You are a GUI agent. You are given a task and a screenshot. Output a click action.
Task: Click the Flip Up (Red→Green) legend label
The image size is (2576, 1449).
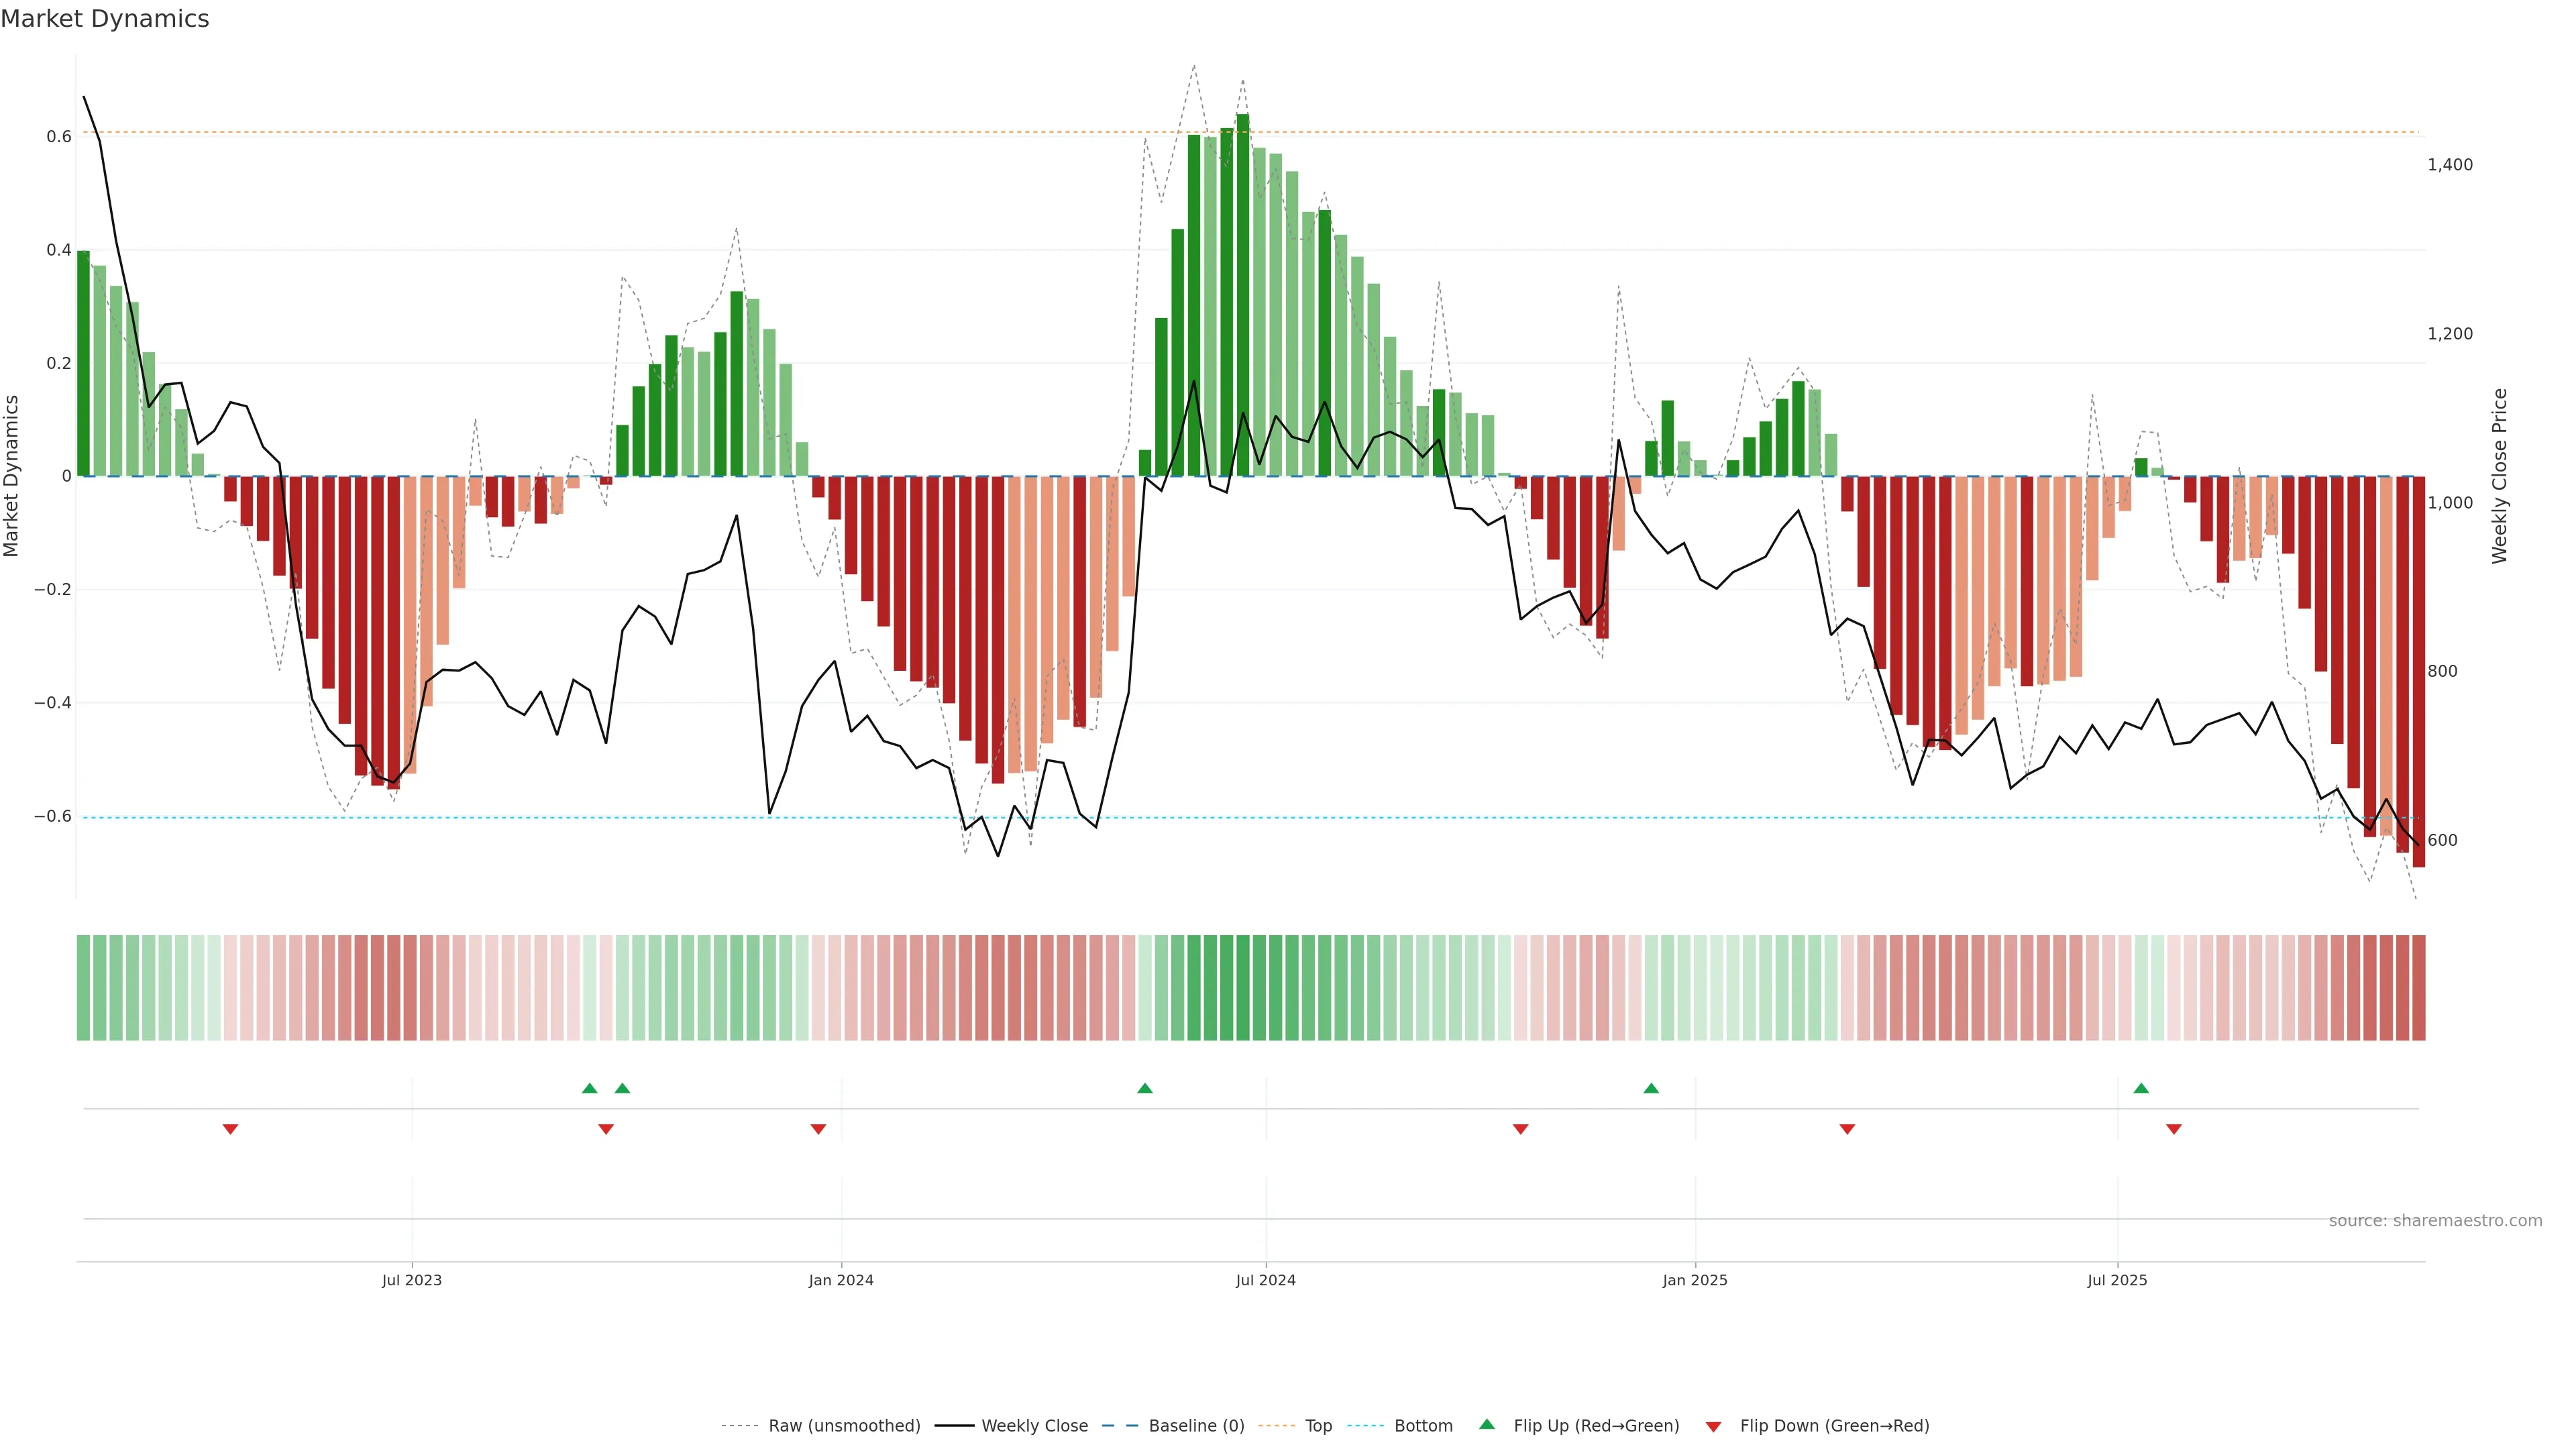(1596, 1426)
